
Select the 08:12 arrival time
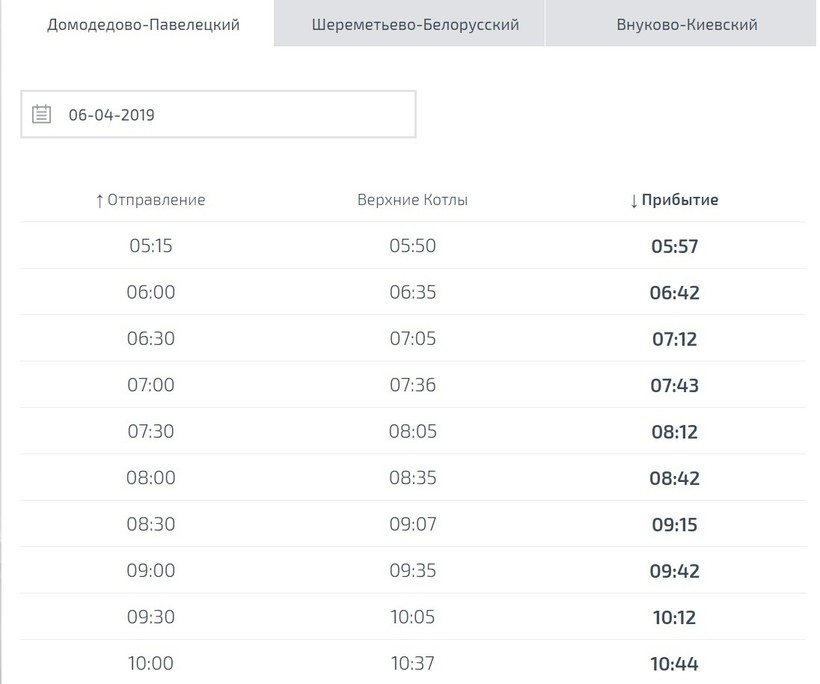[674, 432]
